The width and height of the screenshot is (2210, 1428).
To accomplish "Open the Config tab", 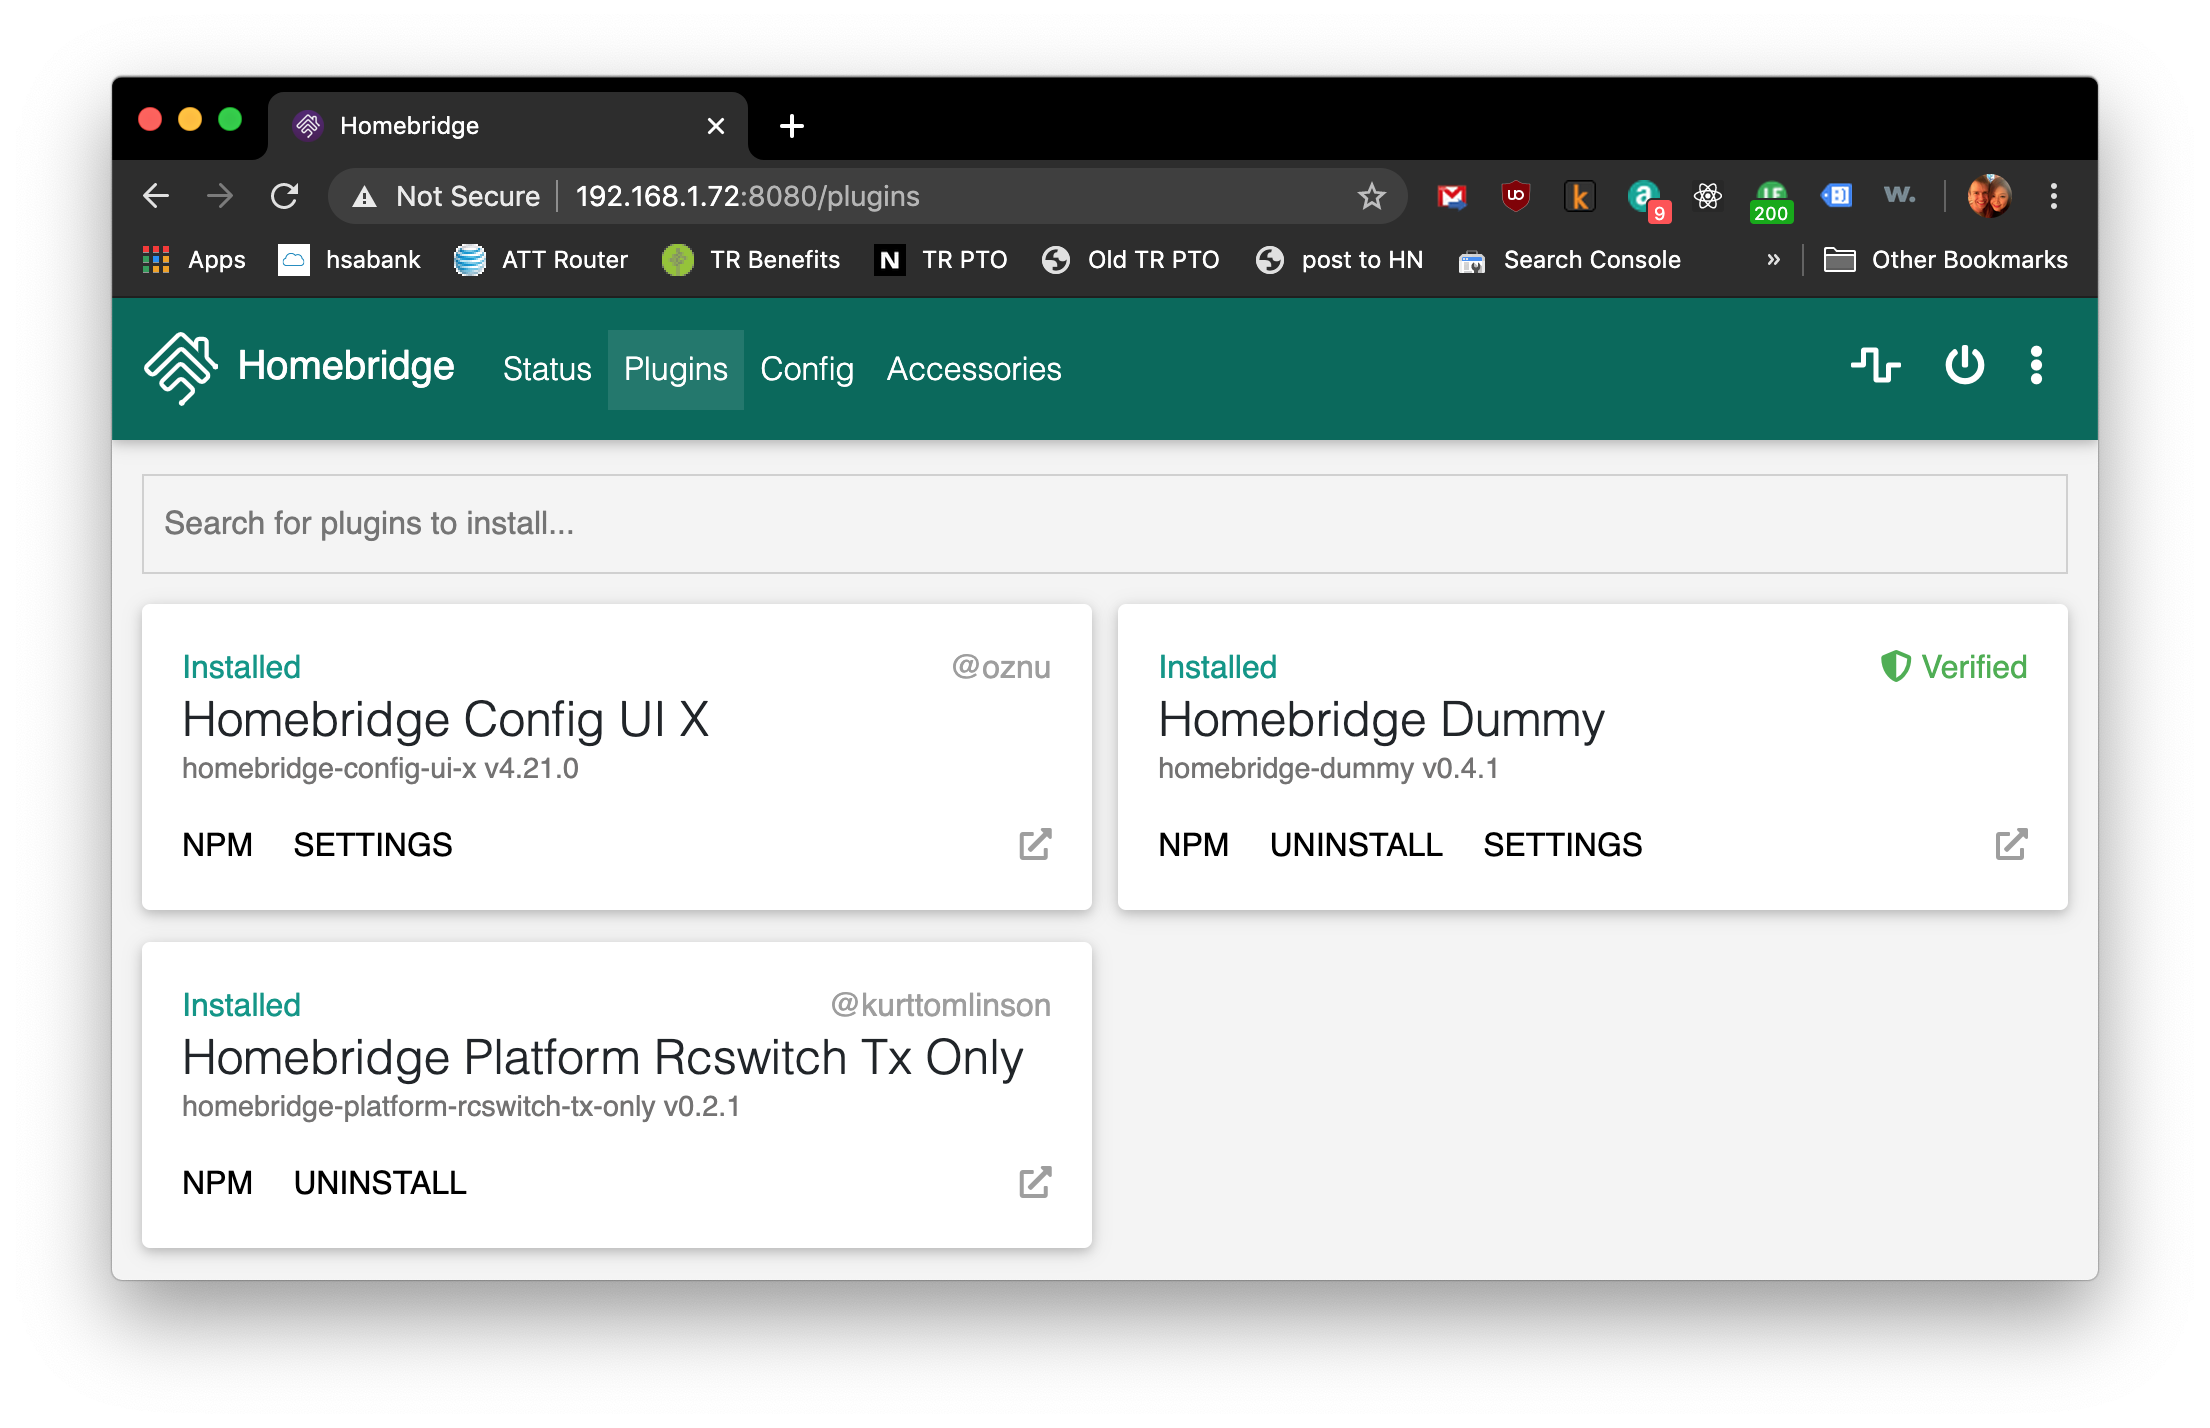I will click(x=806, y=369).
